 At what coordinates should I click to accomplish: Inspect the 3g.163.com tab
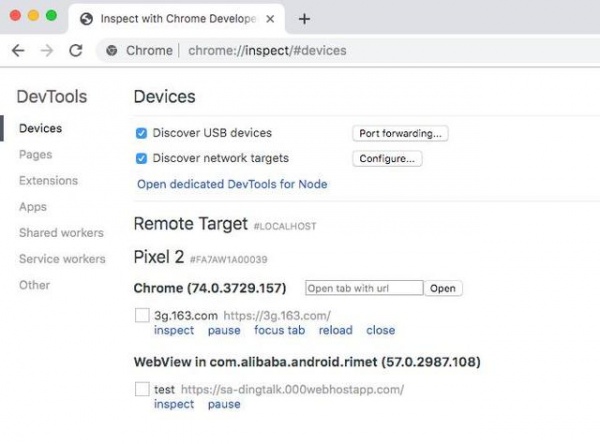tap(174, 330)
